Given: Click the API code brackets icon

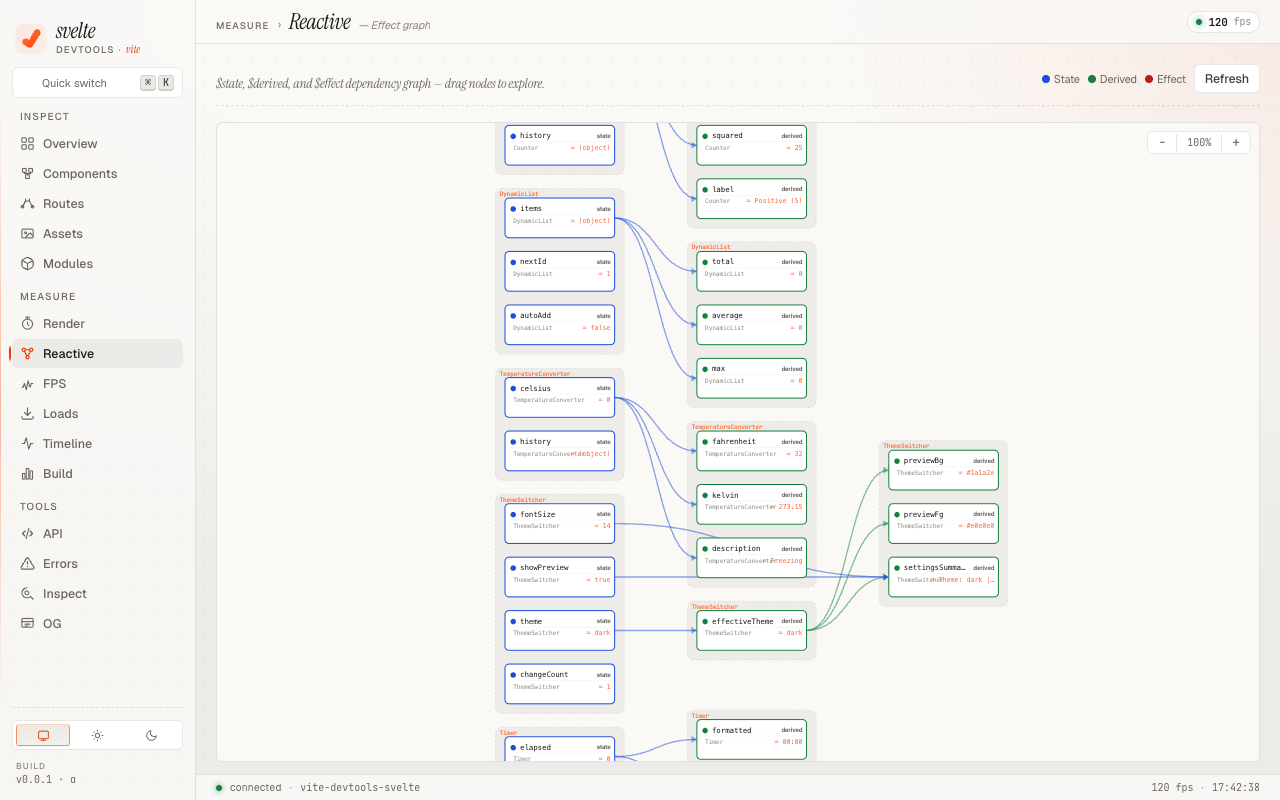Looking at the screenshot, I should pos(28,534).
